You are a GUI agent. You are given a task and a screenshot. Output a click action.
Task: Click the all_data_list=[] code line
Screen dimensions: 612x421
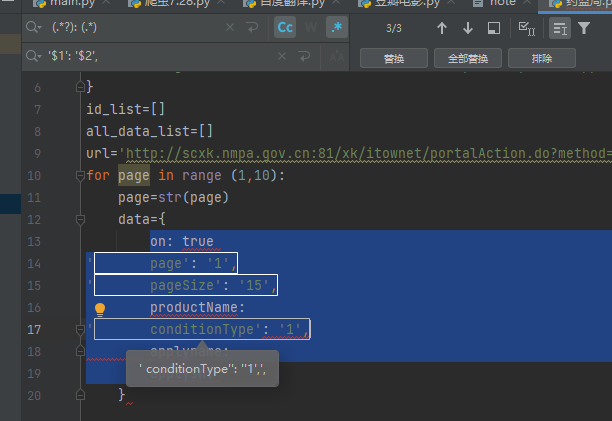149,131
